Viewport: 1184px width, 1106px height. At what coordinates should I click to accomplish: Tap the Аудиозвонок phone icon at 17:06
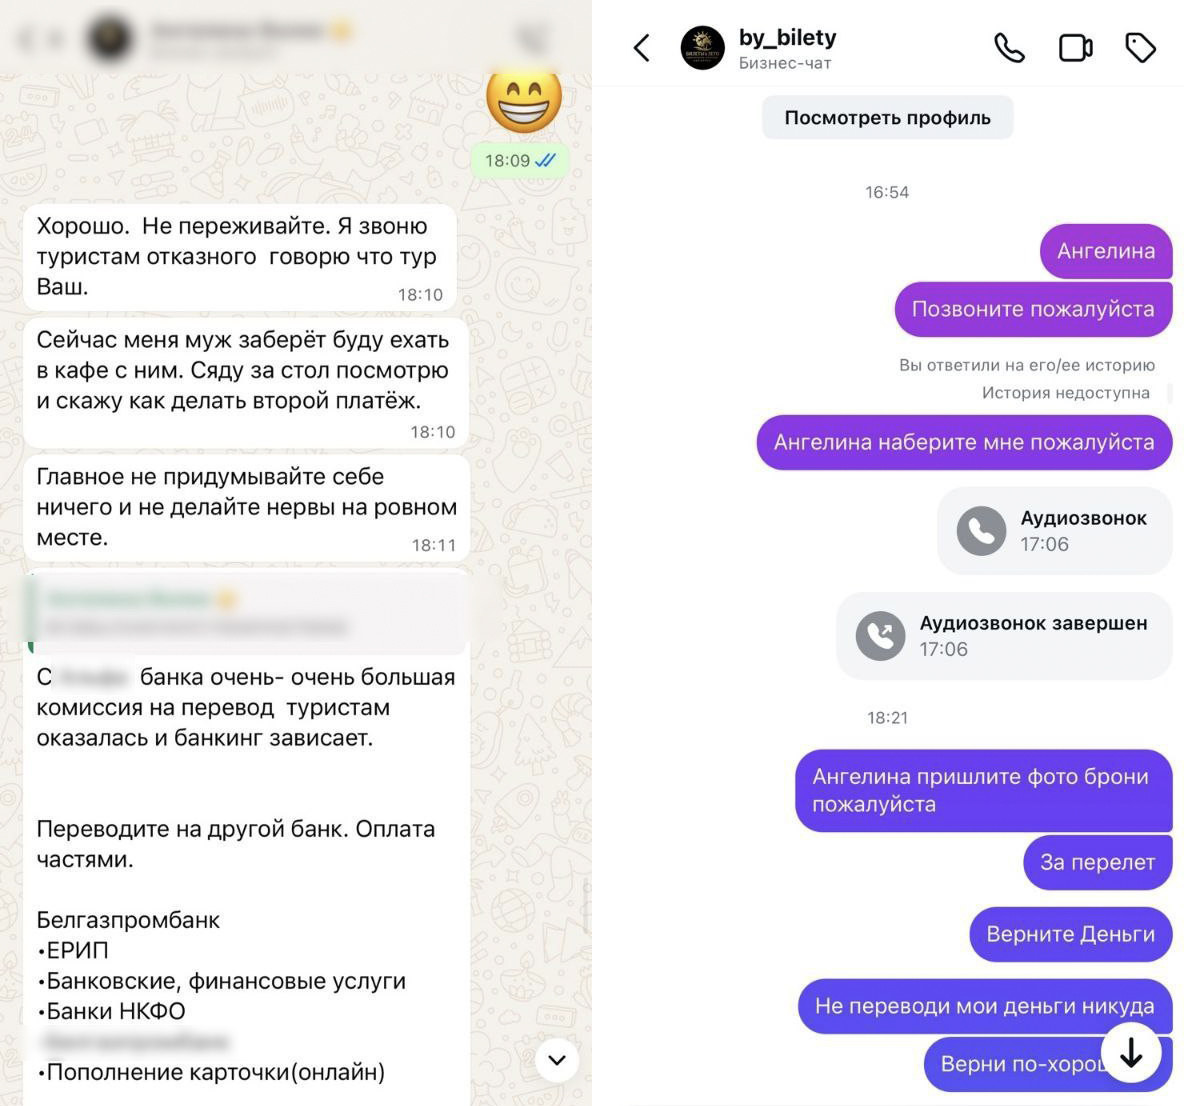981,531
